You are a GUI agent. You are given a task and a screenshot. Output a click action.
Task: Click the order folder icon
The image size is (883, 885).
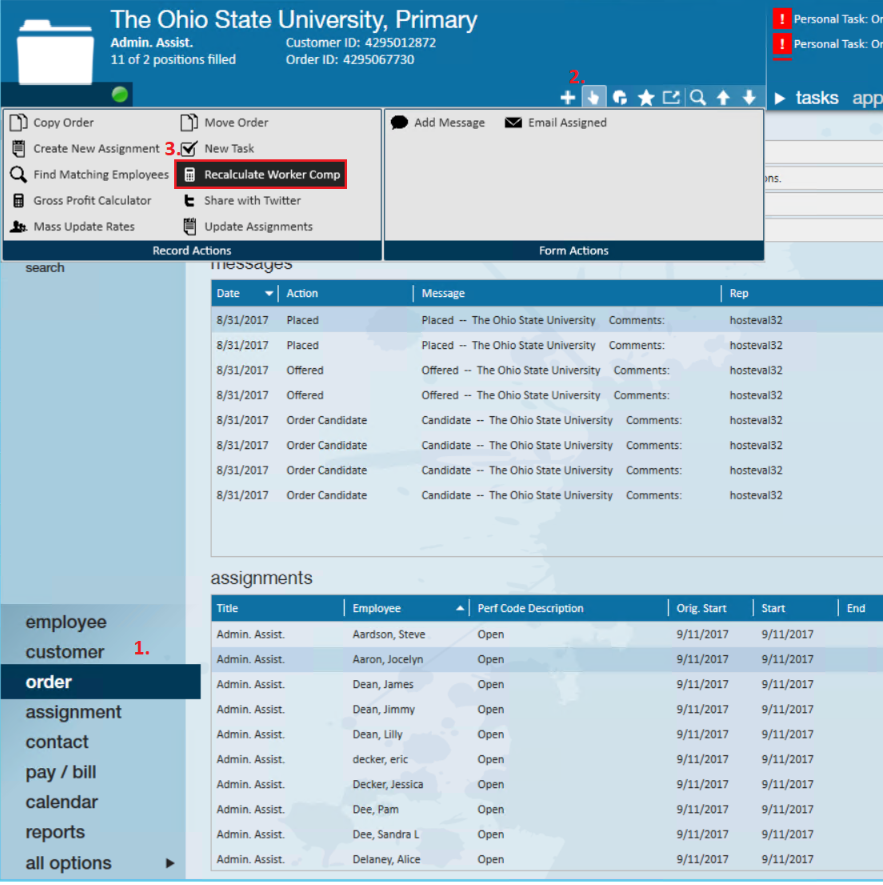click(55, 52)
